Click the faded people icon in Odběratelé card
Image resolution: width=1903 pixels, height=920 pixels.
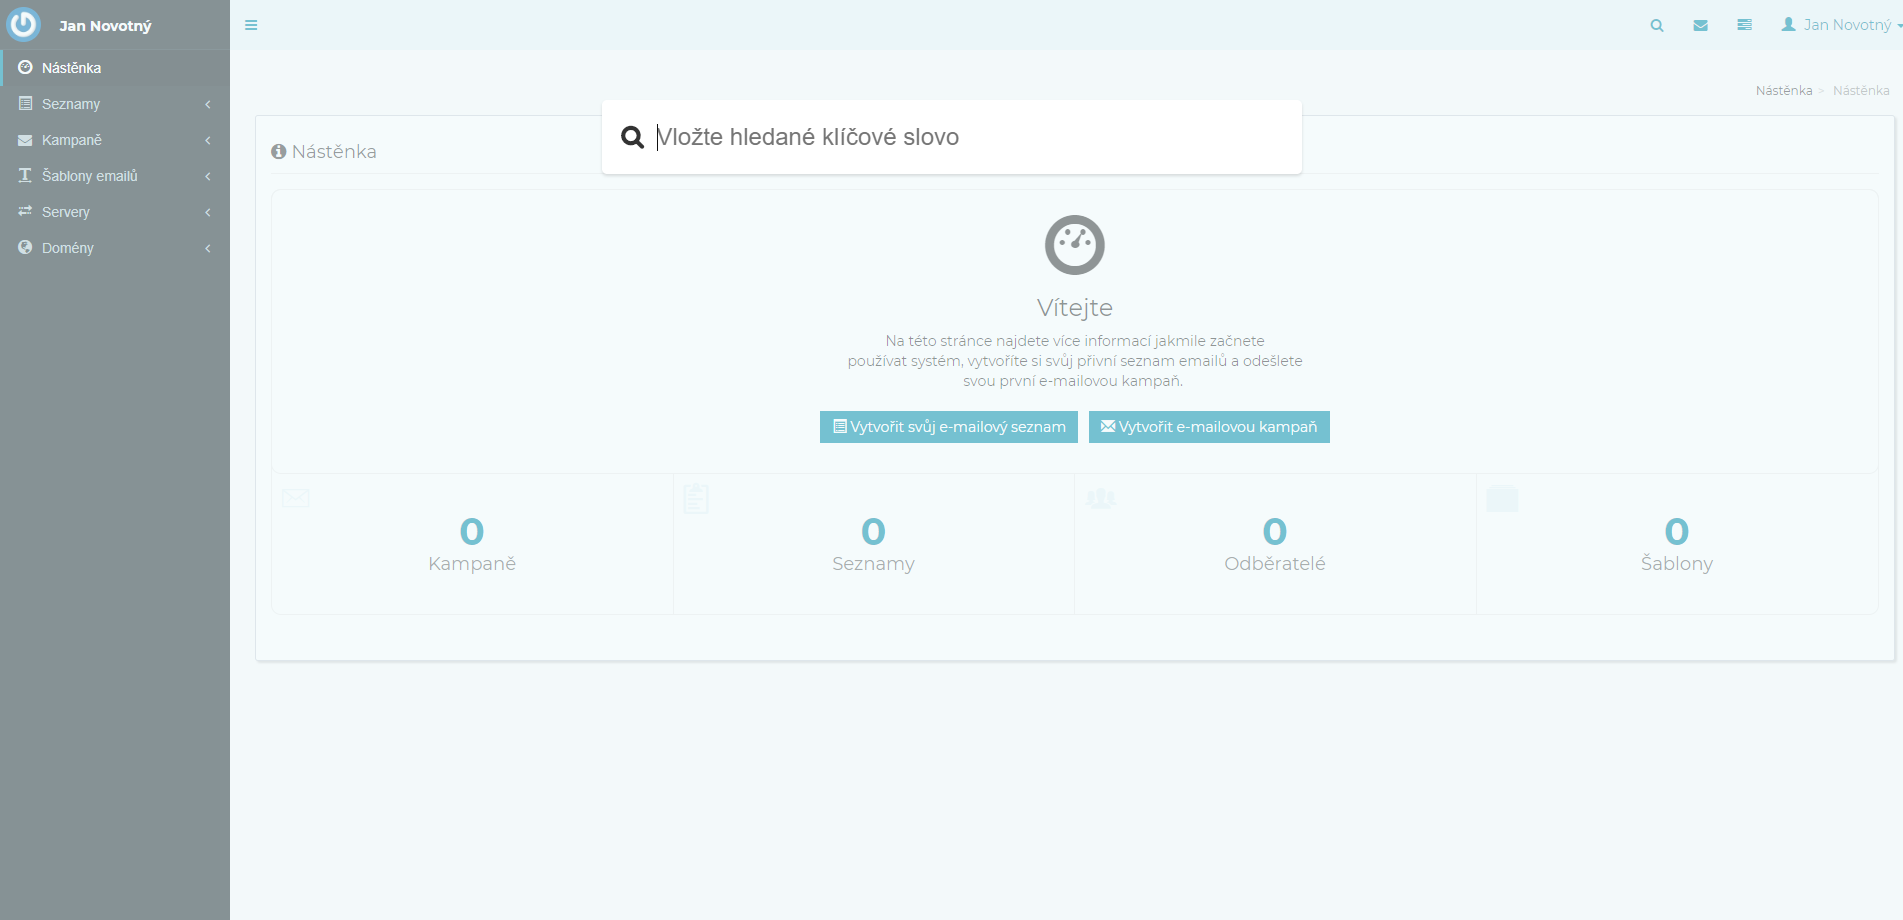1101,497
